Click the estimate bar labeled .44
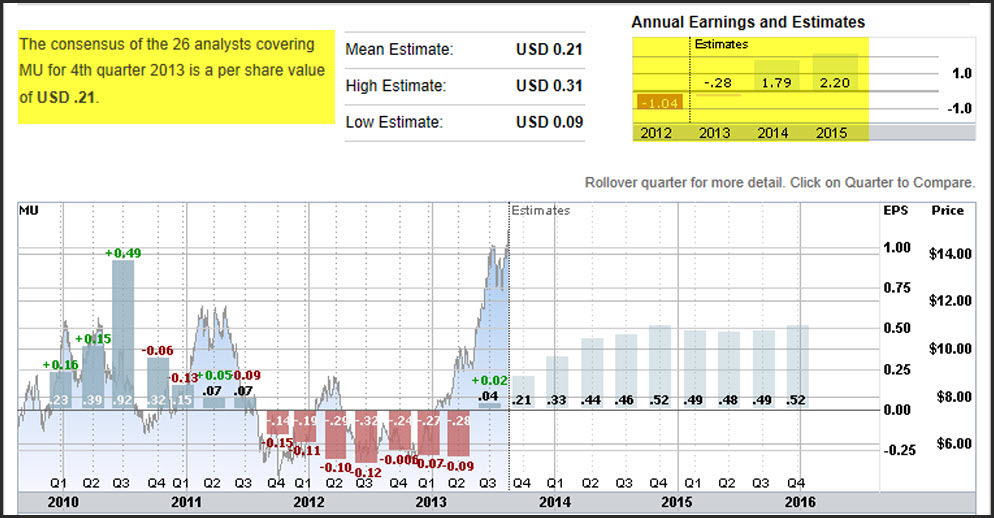 (592, 374)
